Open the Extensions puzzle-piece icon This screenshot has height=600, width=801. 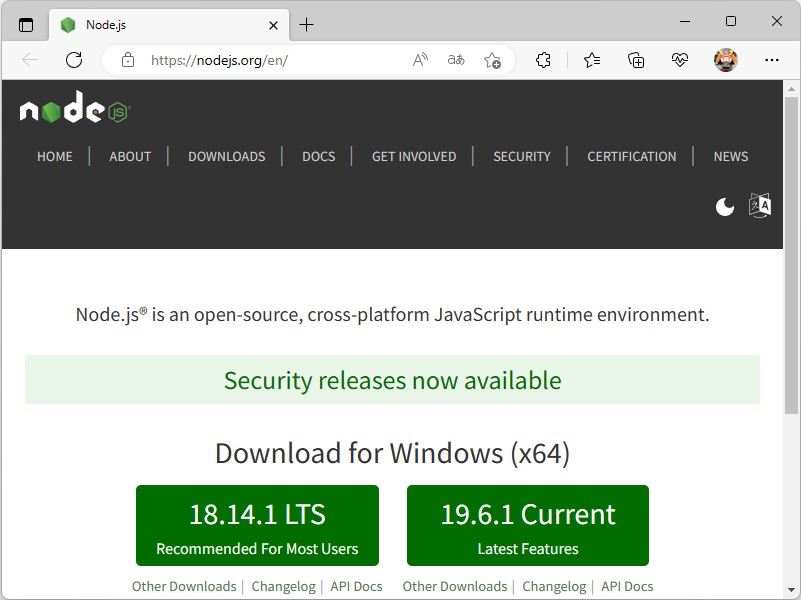(543, 60)
